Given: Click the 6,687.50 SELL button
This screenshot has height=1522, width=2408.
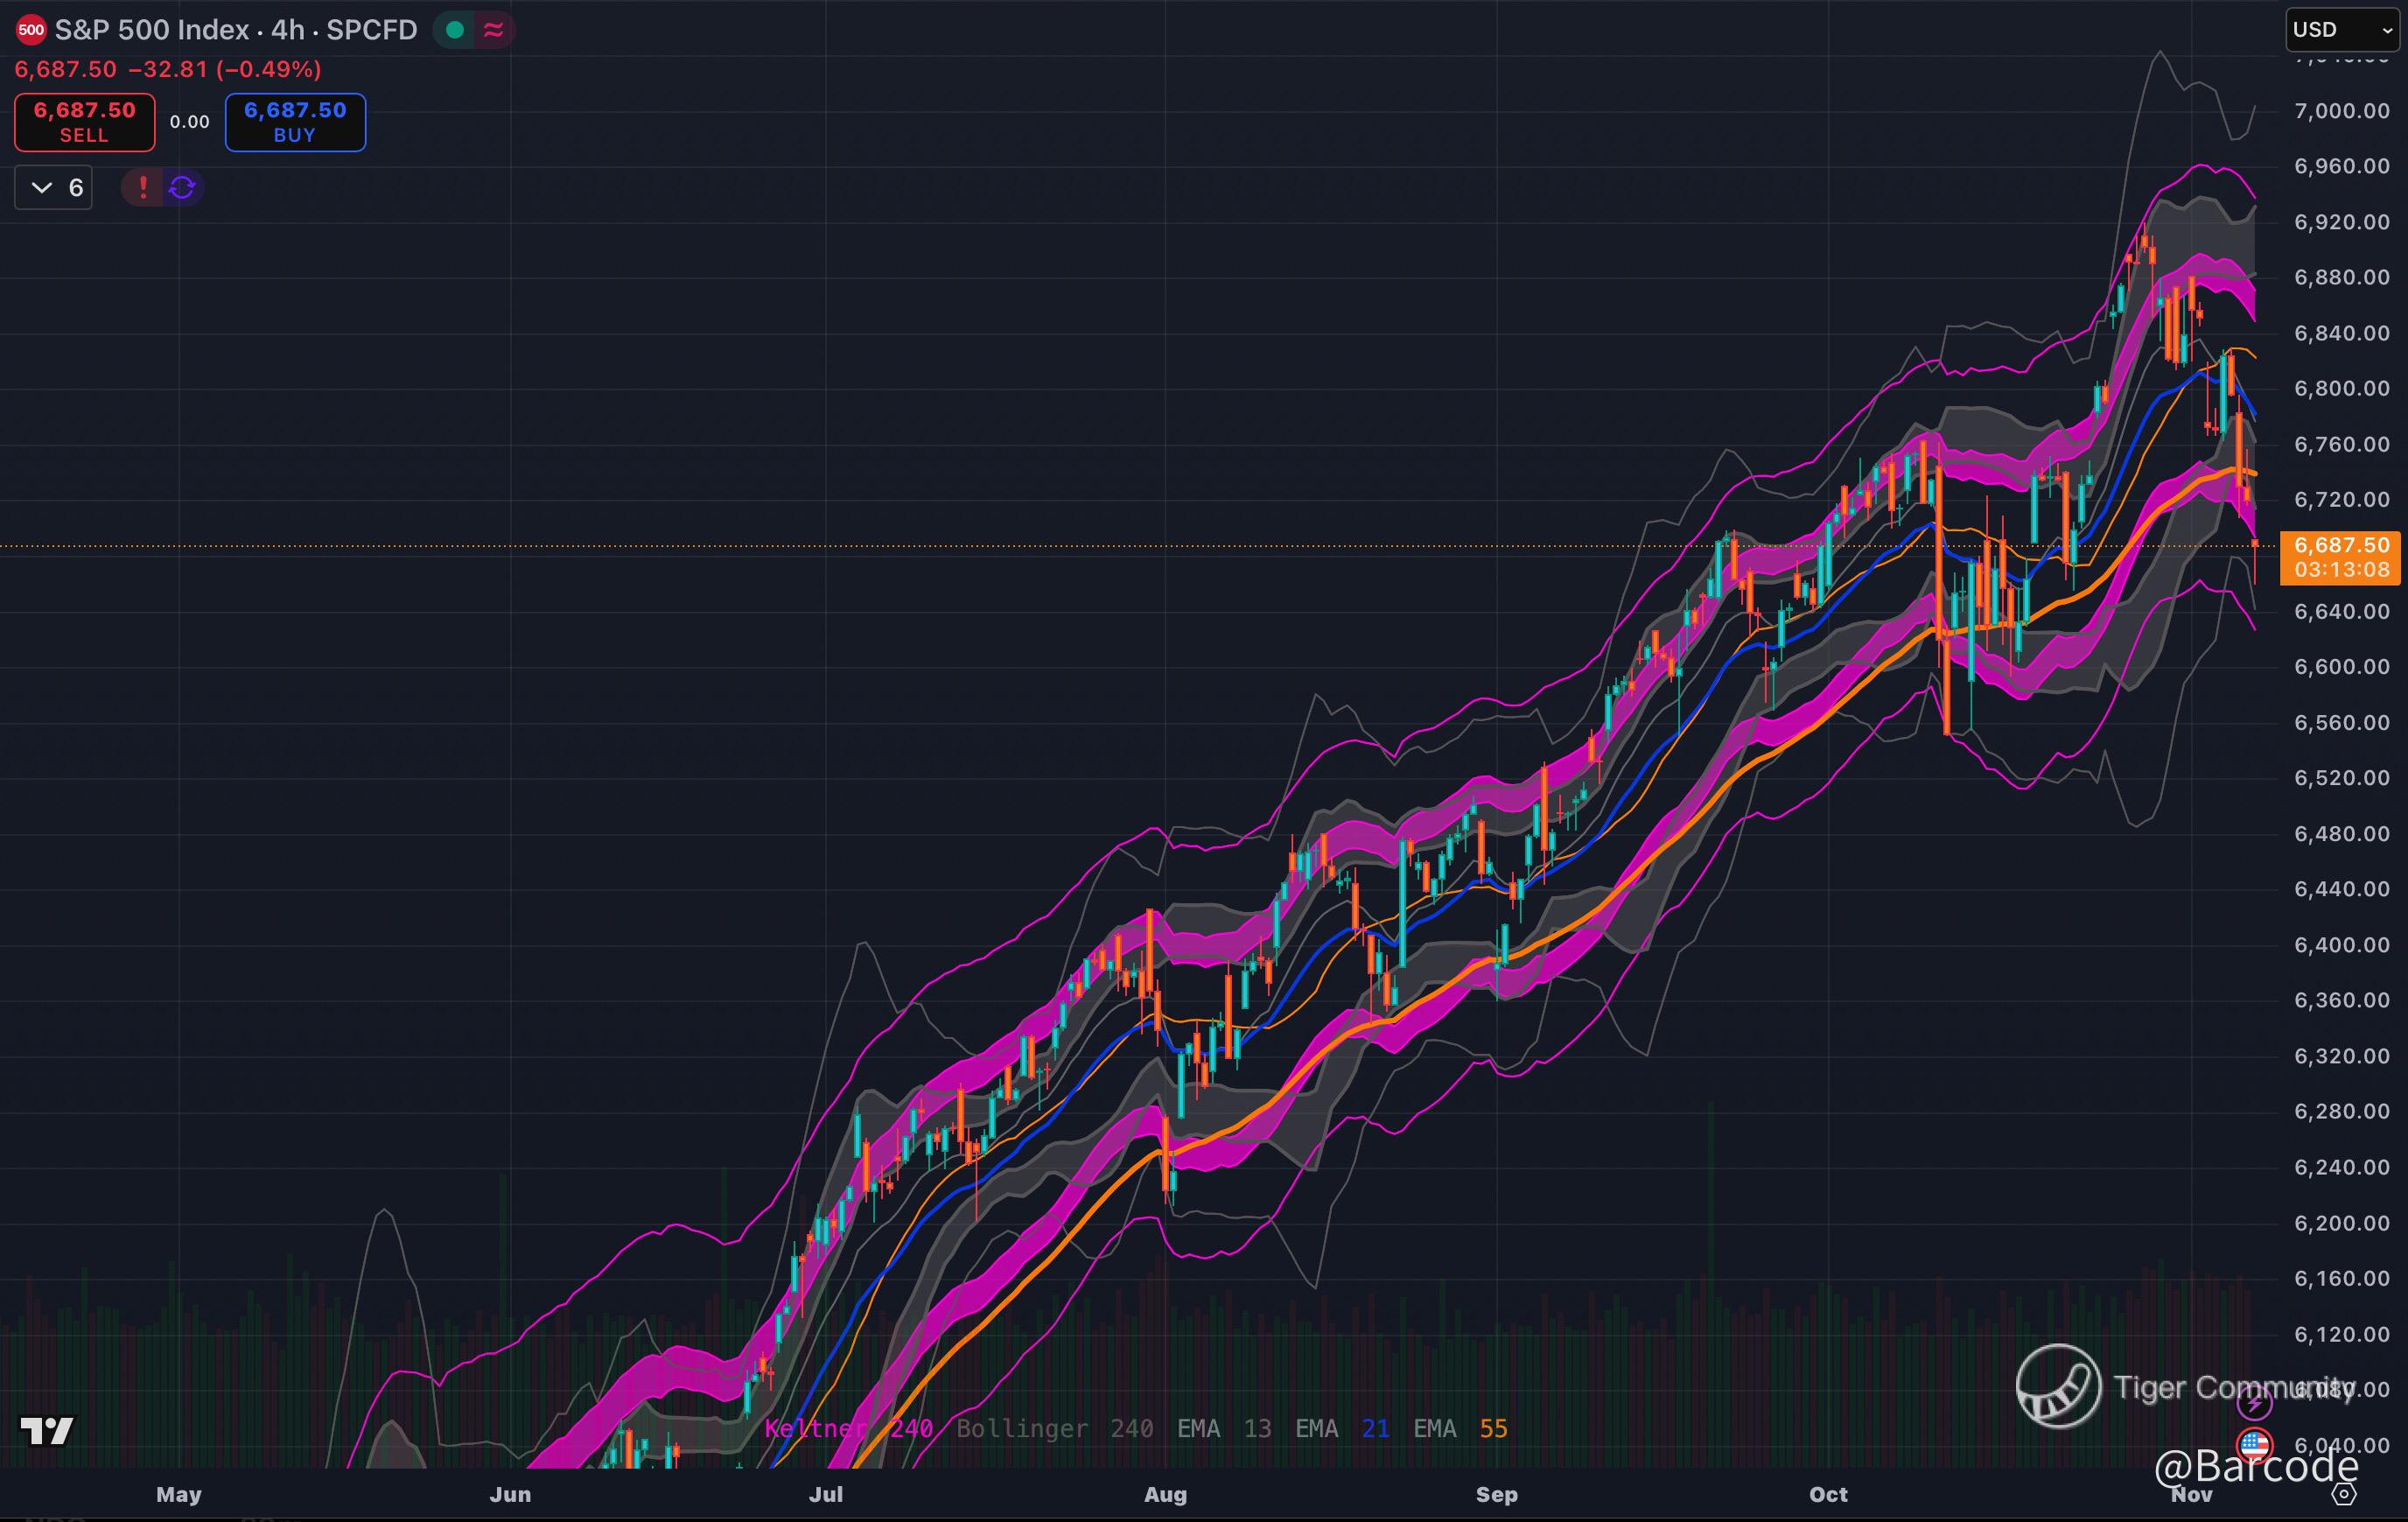Looking at the screenshot, I should coord(85,122).
